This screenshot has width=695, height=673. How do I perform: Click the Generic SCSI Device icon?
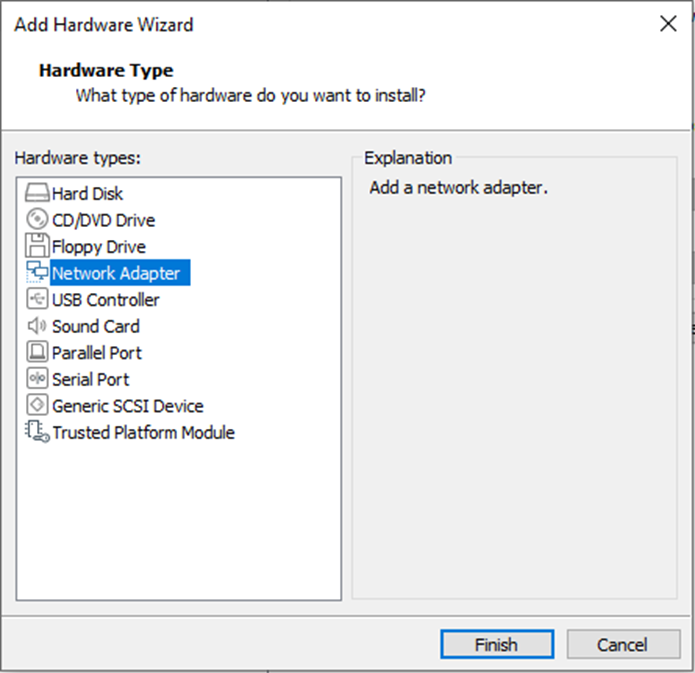(37, 405)
